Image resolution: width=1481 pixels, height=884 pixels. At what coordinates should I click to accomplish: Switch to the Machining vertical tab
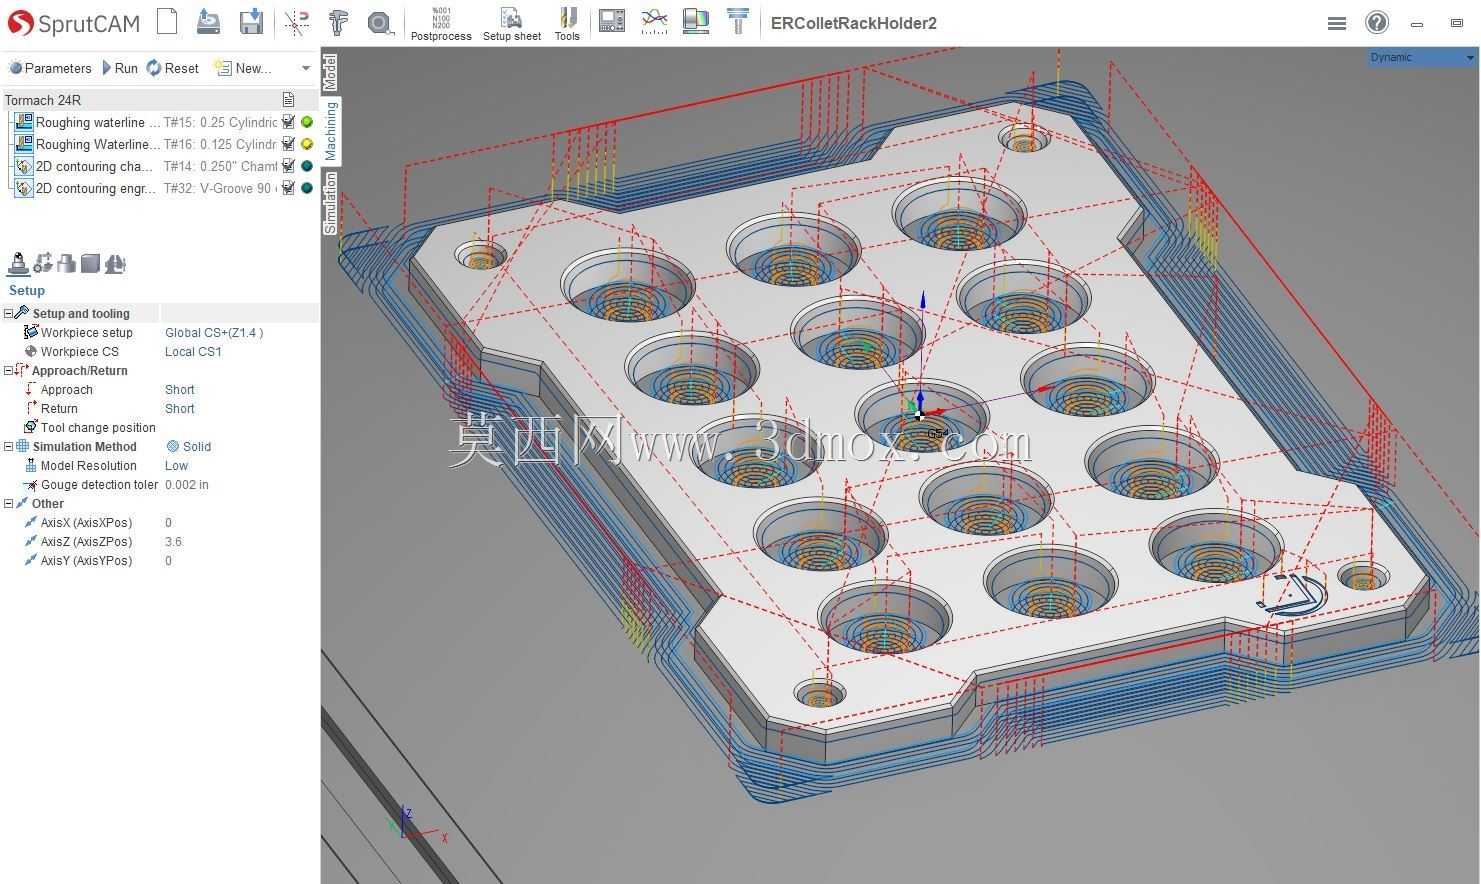coord(331,130)
